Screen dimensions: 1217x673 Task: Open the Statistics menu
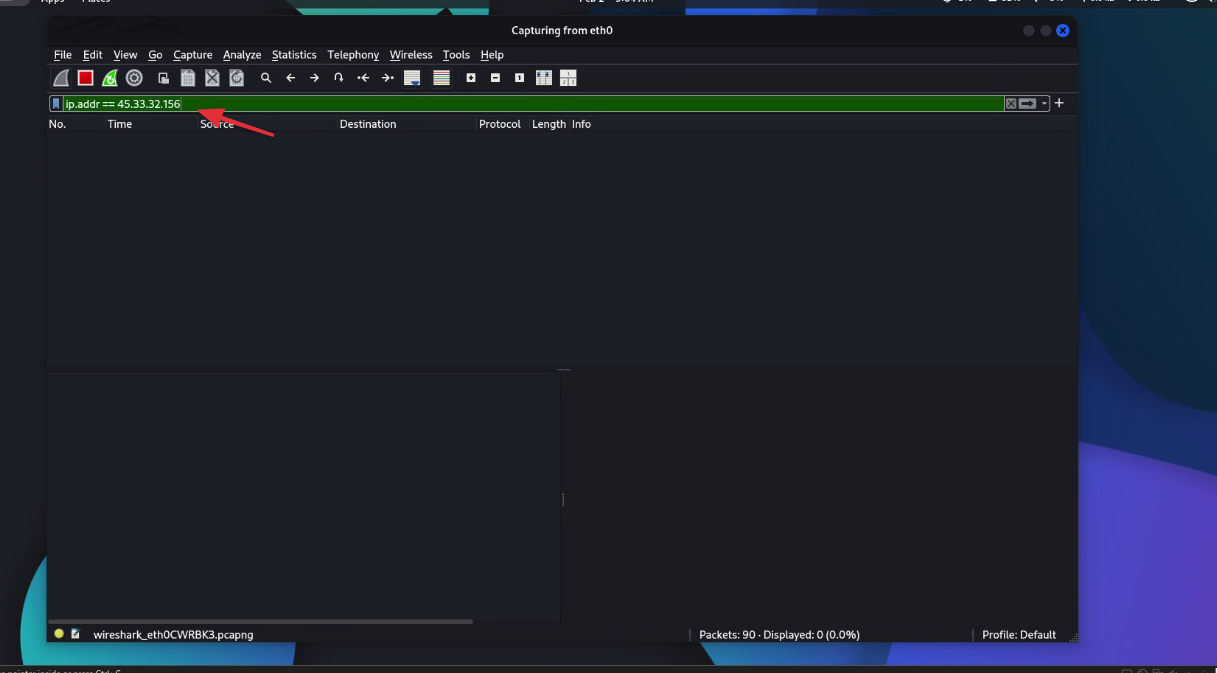294,55
